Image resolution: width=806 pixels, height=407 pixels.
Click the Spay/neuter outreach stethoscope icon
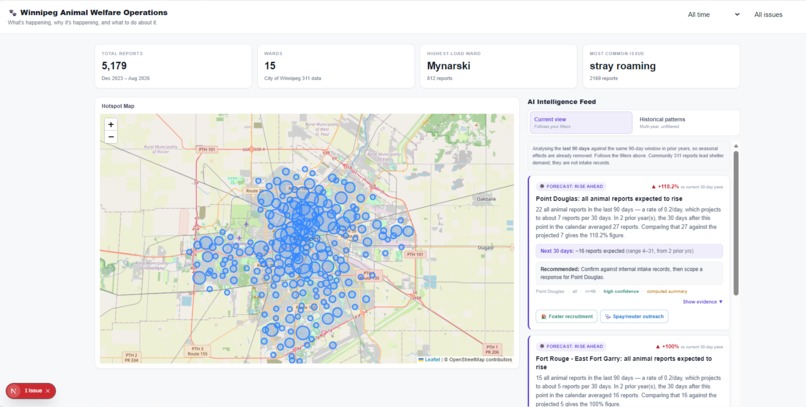click(x=608, y=317)
